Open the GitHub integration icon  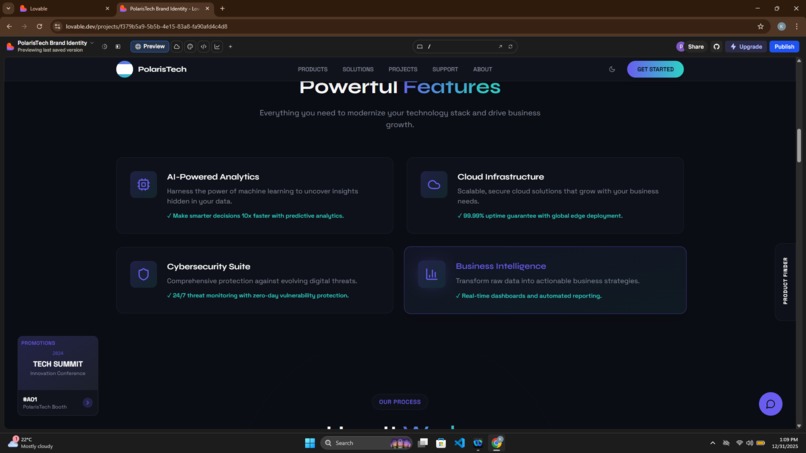[717, 46]
